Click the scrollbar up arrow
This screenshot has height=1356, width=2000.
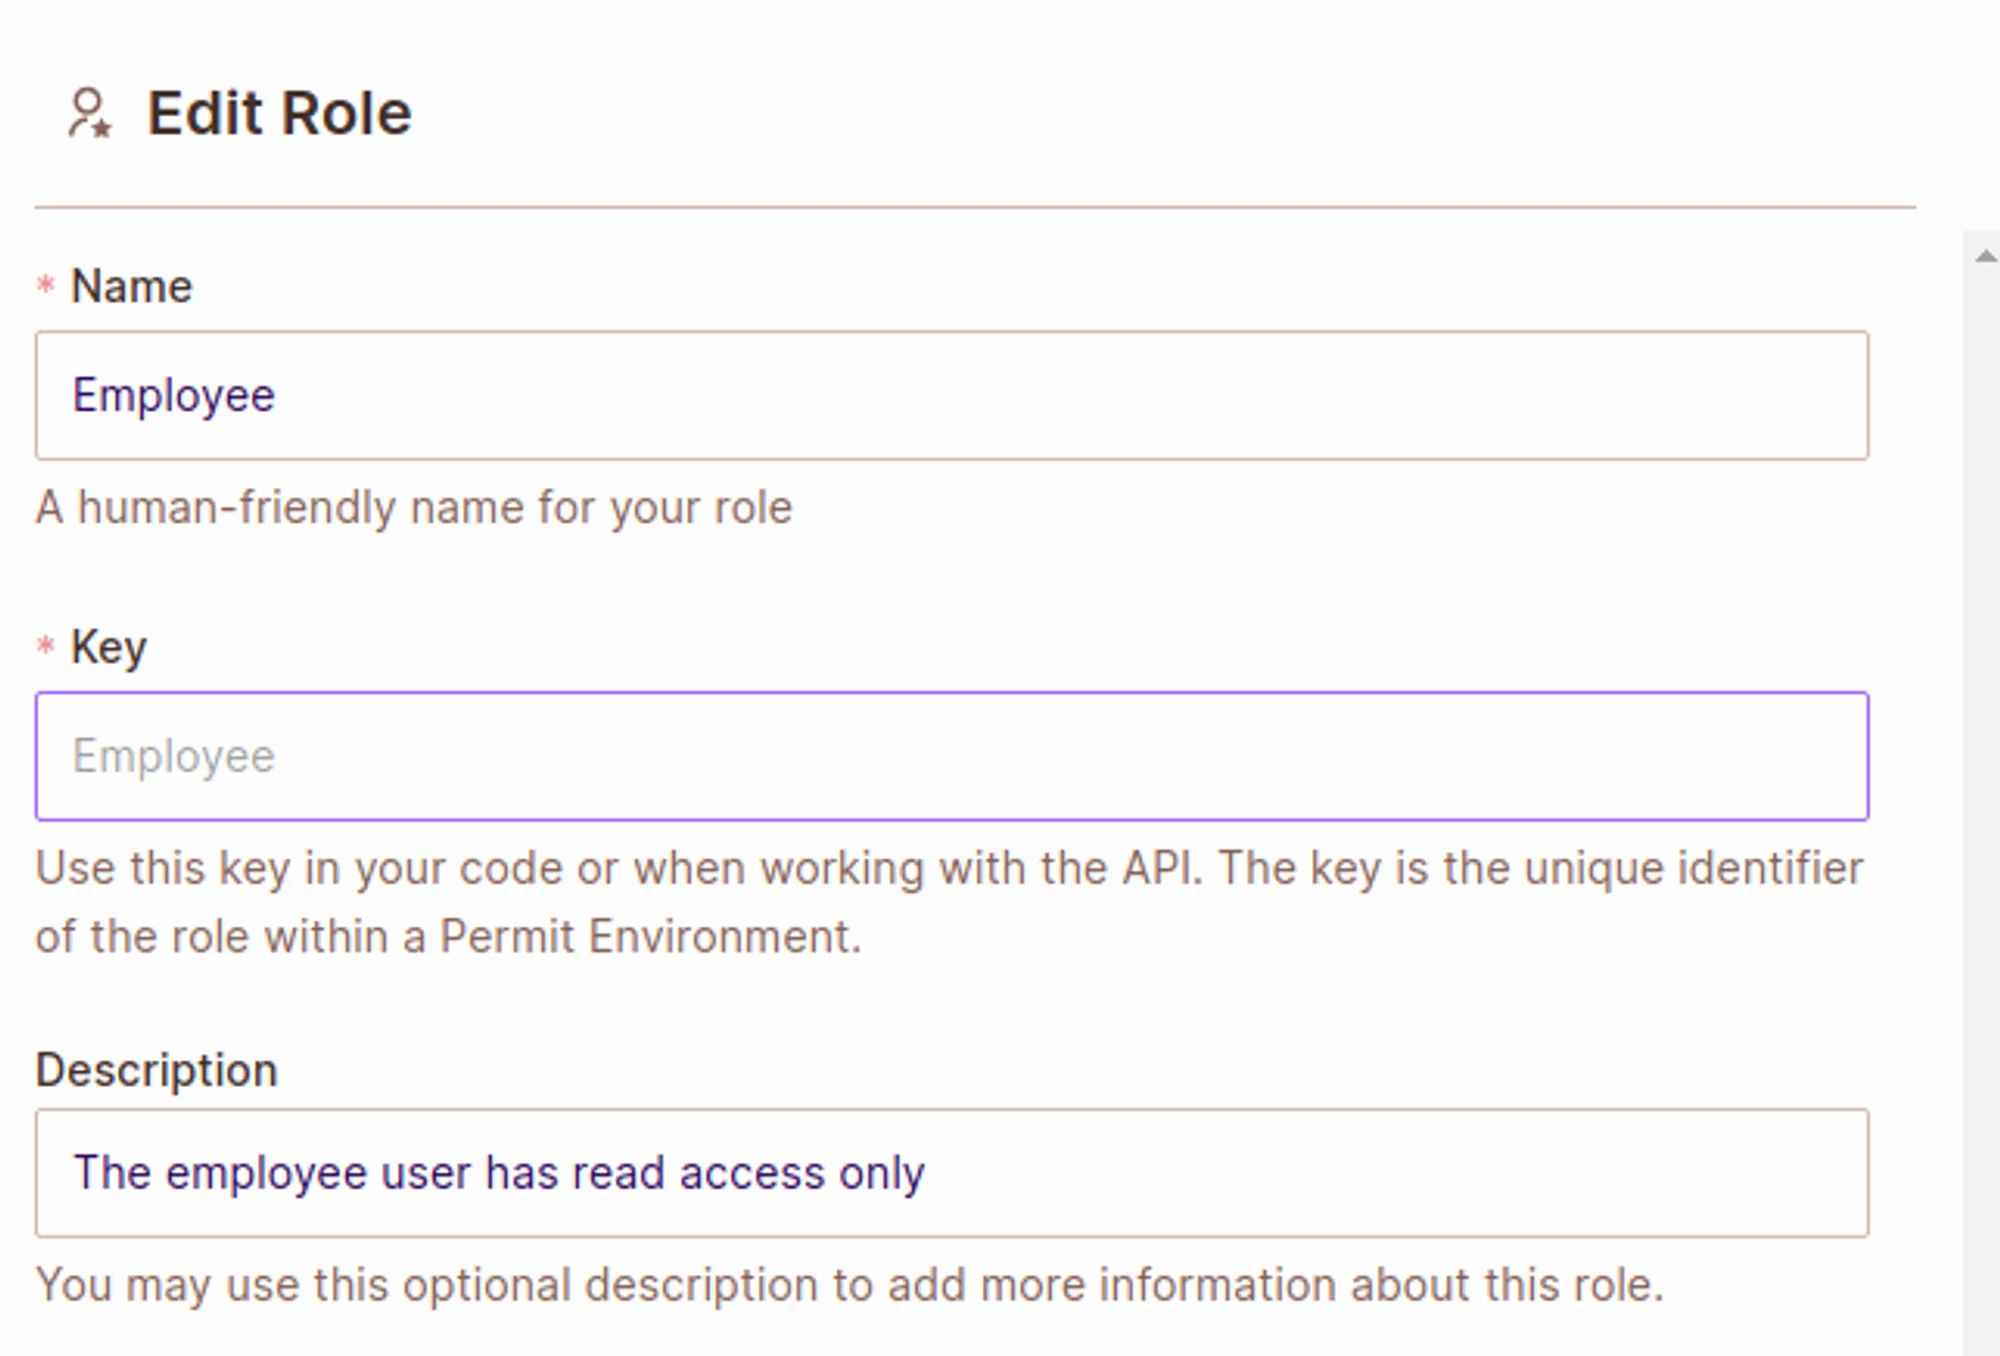[x=1985, y=257]
